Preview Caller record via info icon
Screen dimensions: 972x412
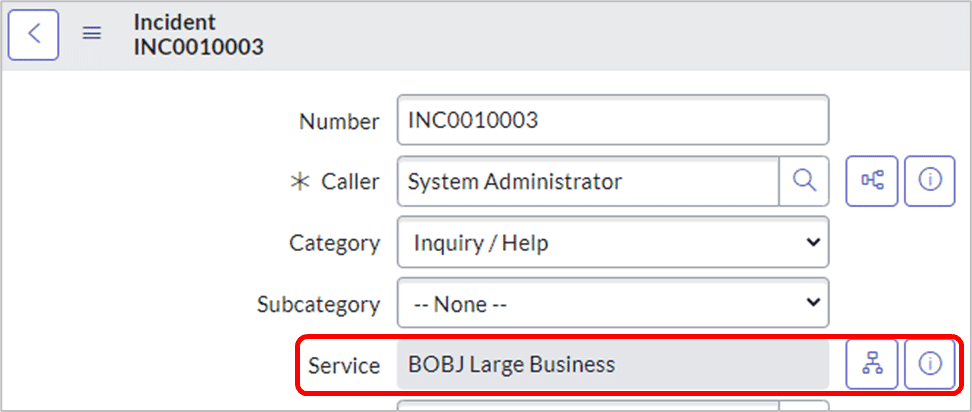coord(930,181)
